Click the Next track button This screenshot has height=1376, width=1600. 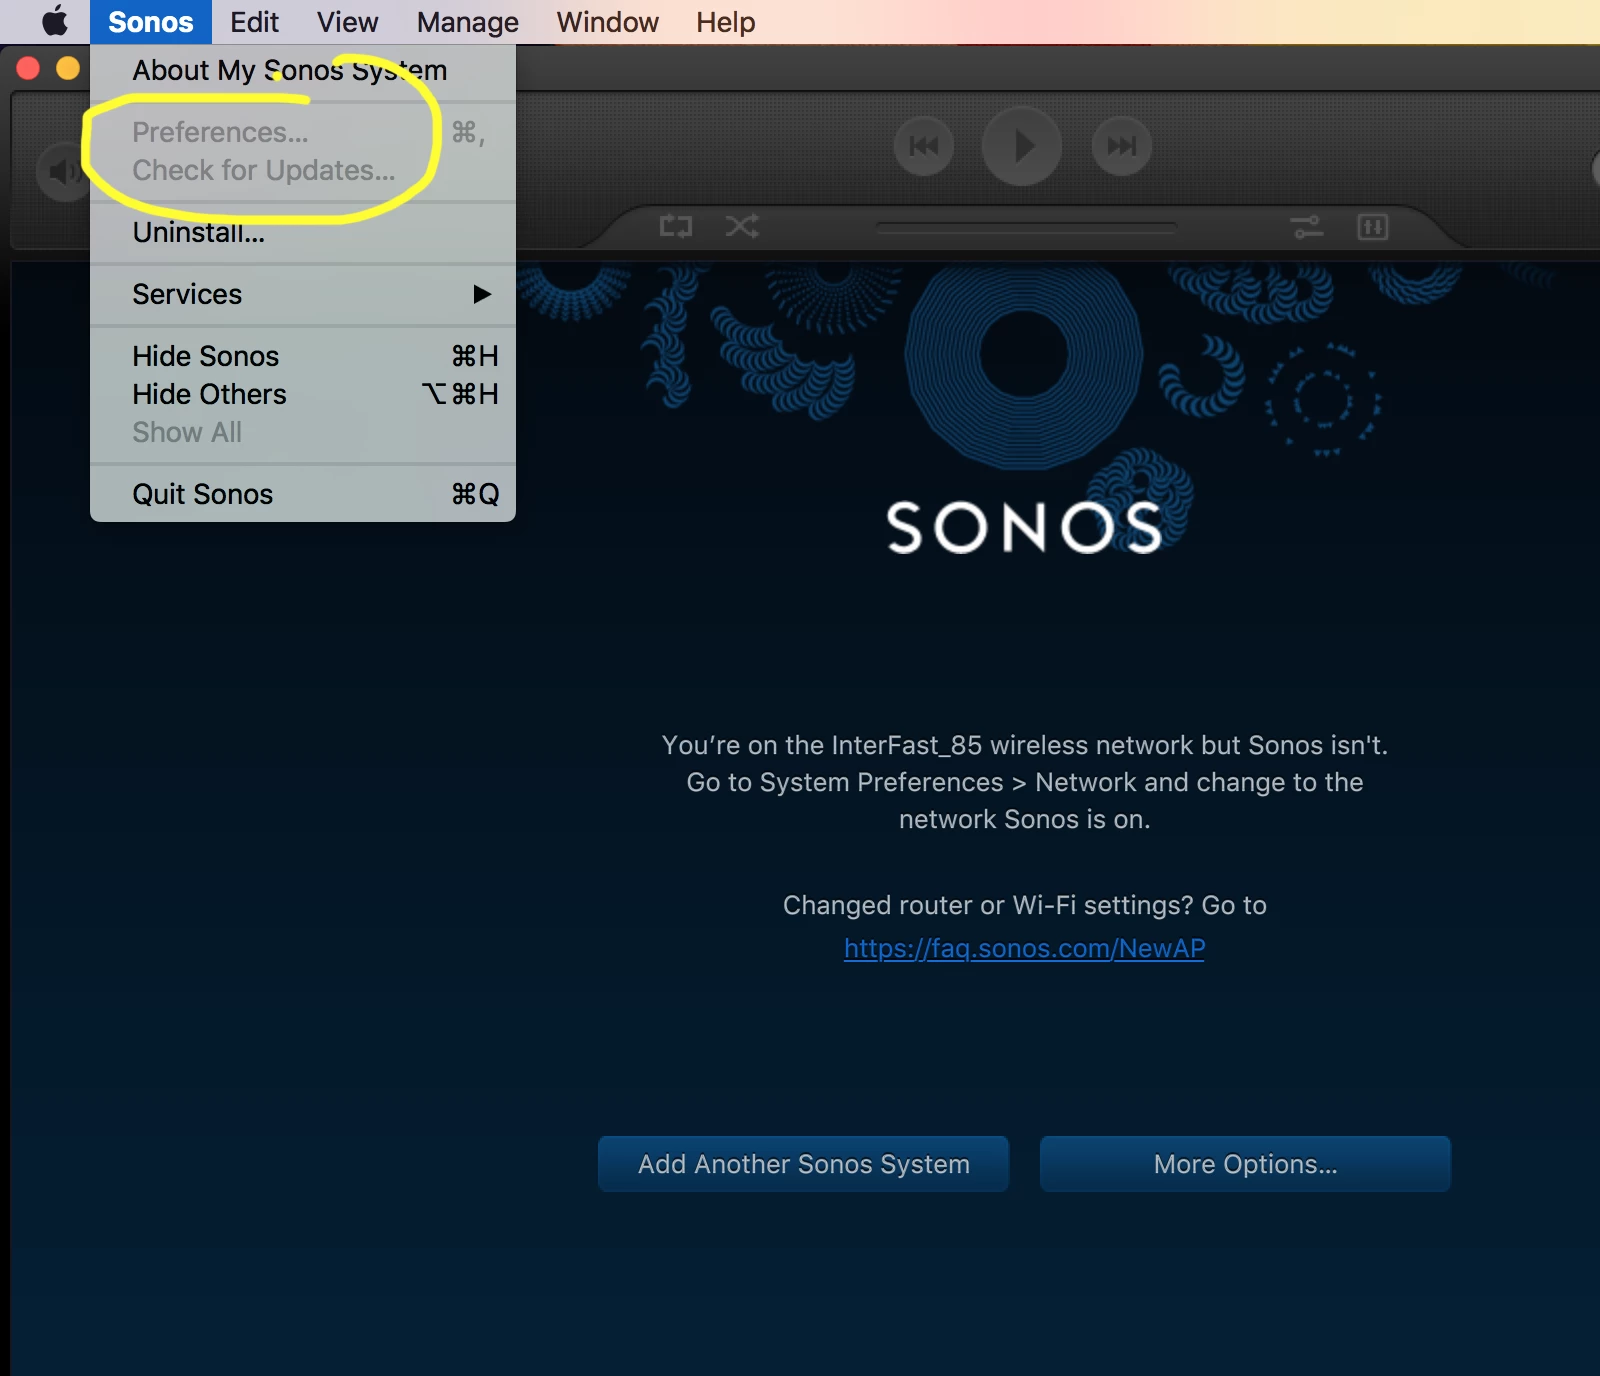click(1121, 146)
